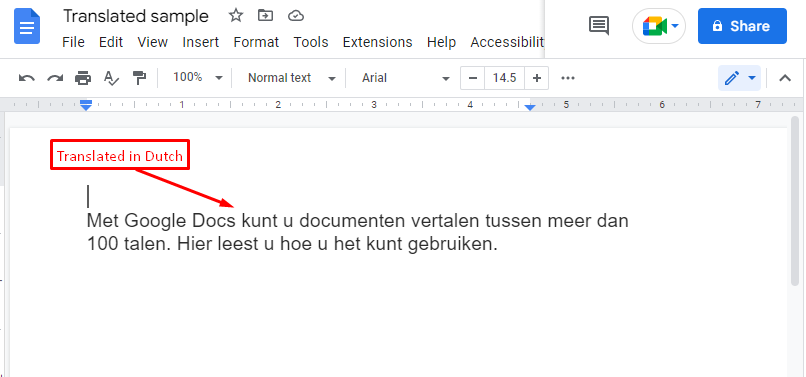Open comment history icon

(x=599, y=26)
